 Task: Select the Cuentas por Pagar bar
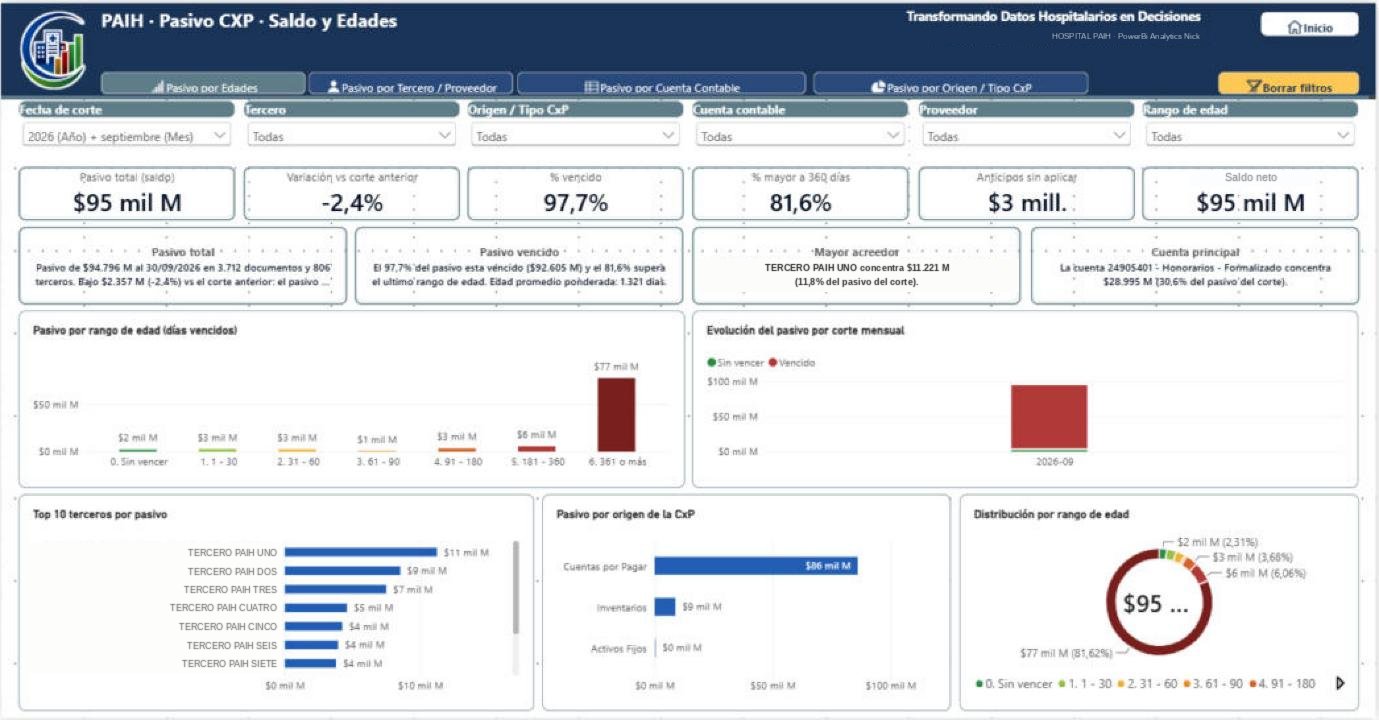[x=756, y=566]
